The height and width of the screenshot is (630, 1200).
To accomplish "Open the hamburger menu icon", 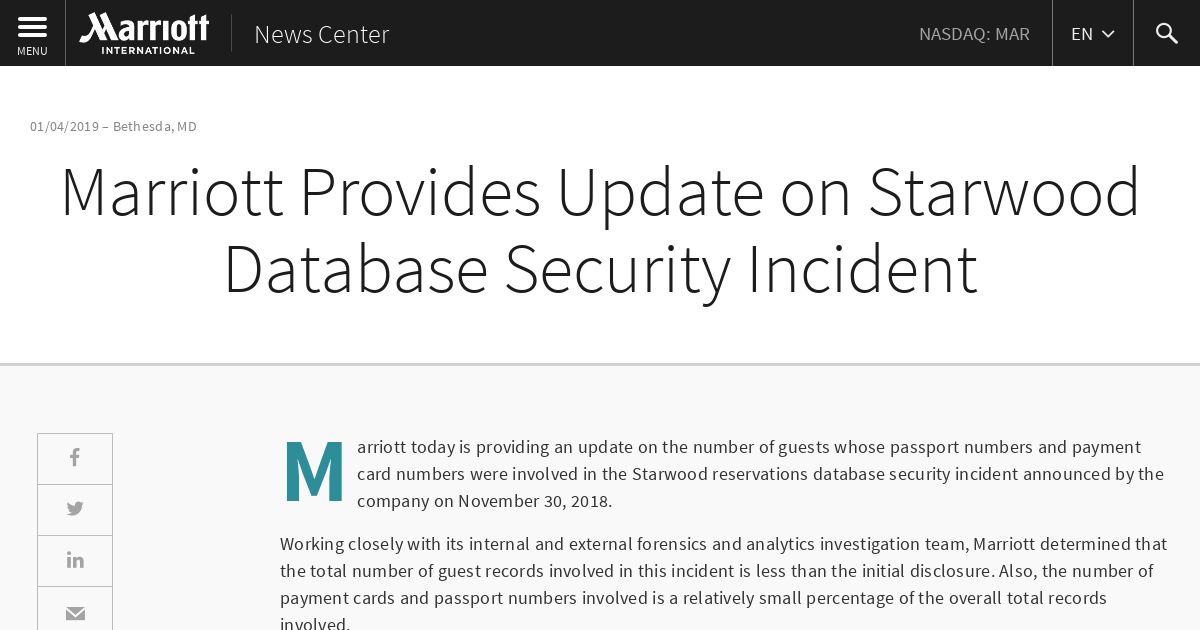I will pos(32,27).
